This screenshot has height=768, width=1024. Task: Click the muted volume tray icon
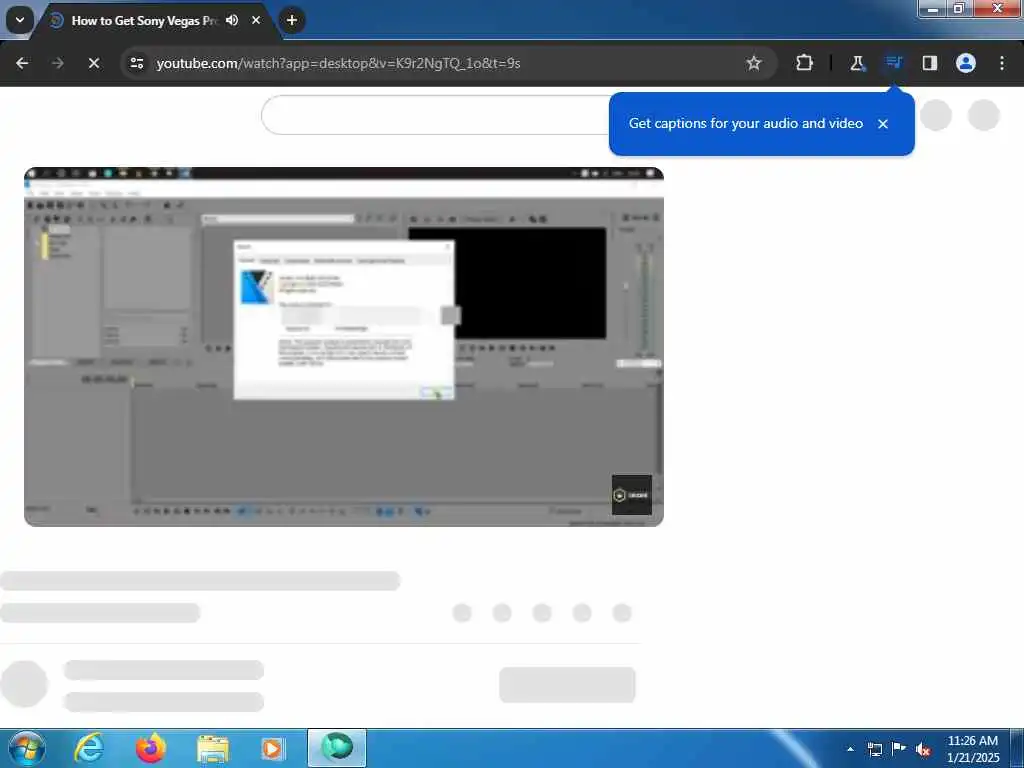point(923,749)
